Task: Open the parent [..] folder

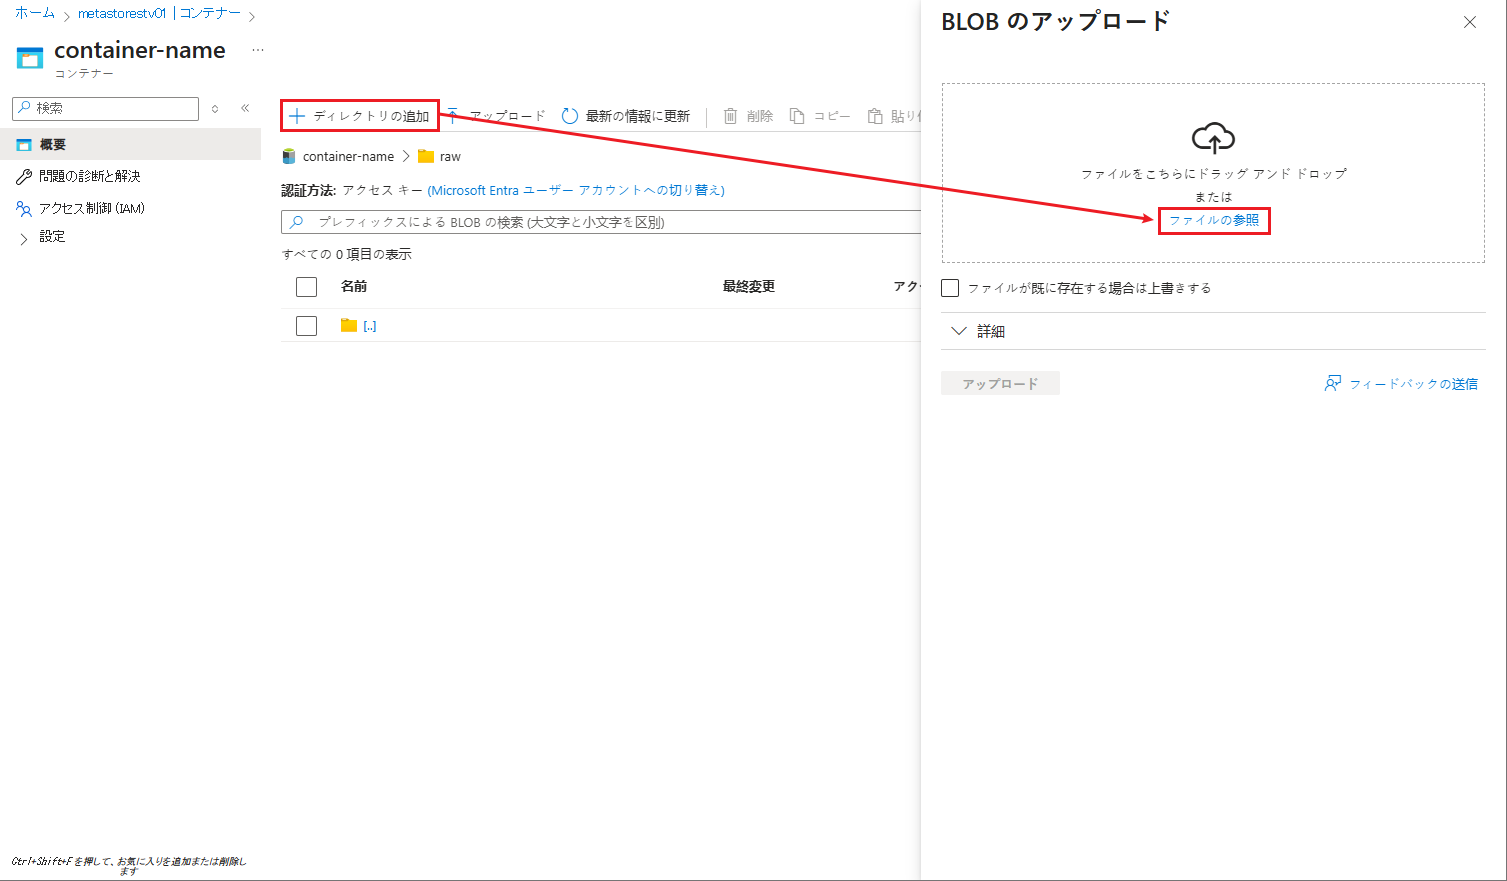Action: tap(369, 326)
